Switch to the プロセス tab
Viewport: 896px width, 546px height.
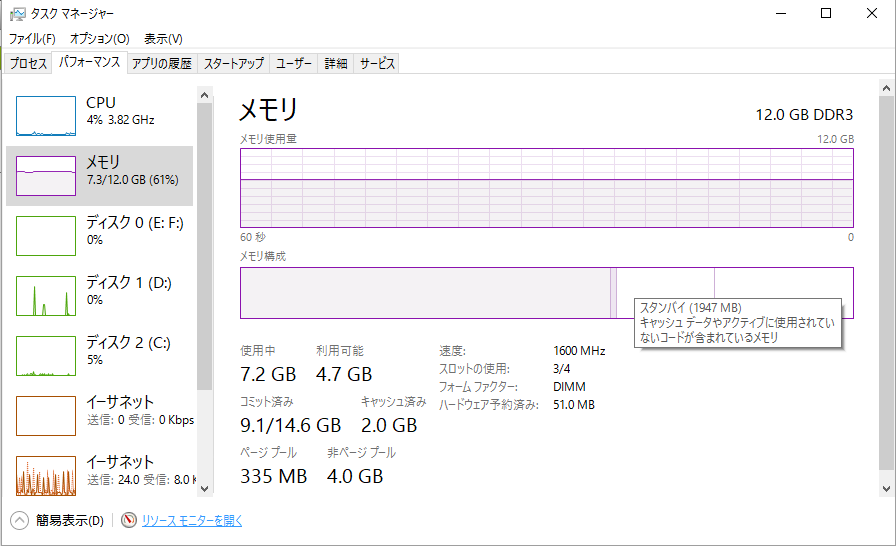pos(28,63)
